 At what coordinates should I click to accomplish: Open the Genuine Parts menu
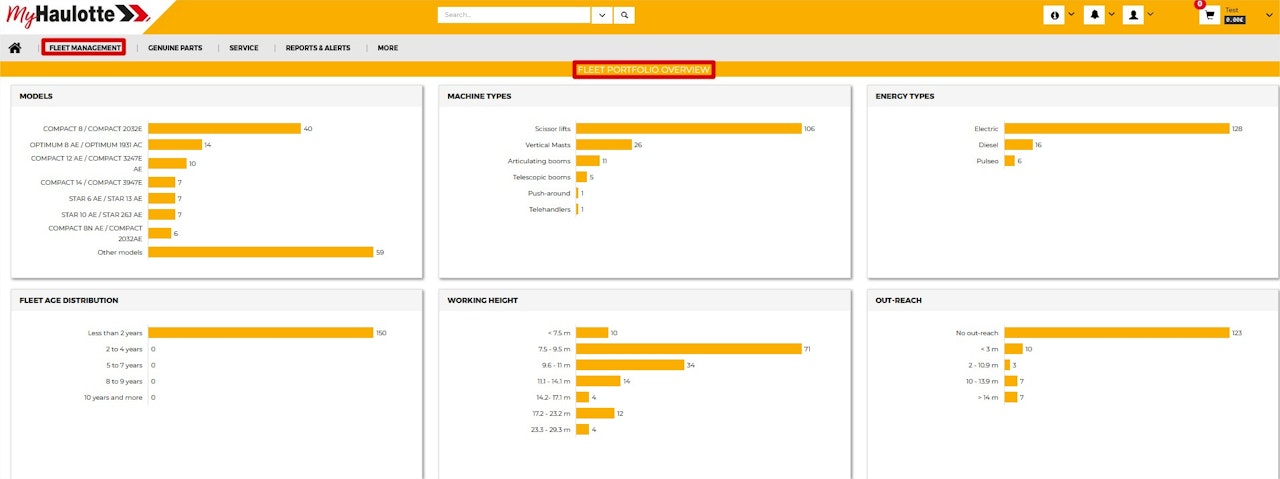tap(175, 48)
